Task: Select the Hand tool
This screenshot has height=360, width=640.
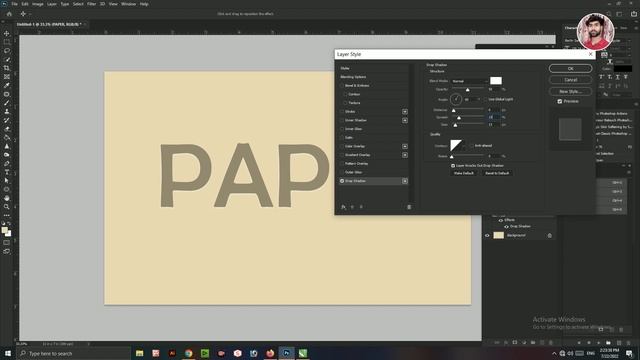Action: click(7, 198)
